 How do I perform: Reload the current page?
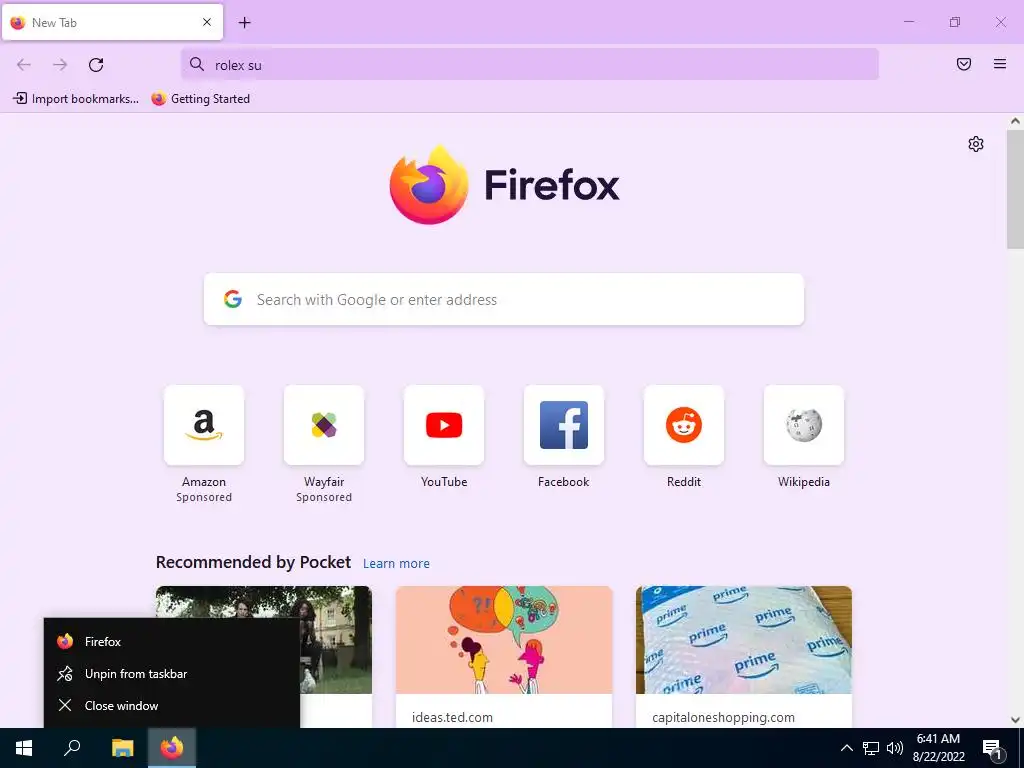96,65
